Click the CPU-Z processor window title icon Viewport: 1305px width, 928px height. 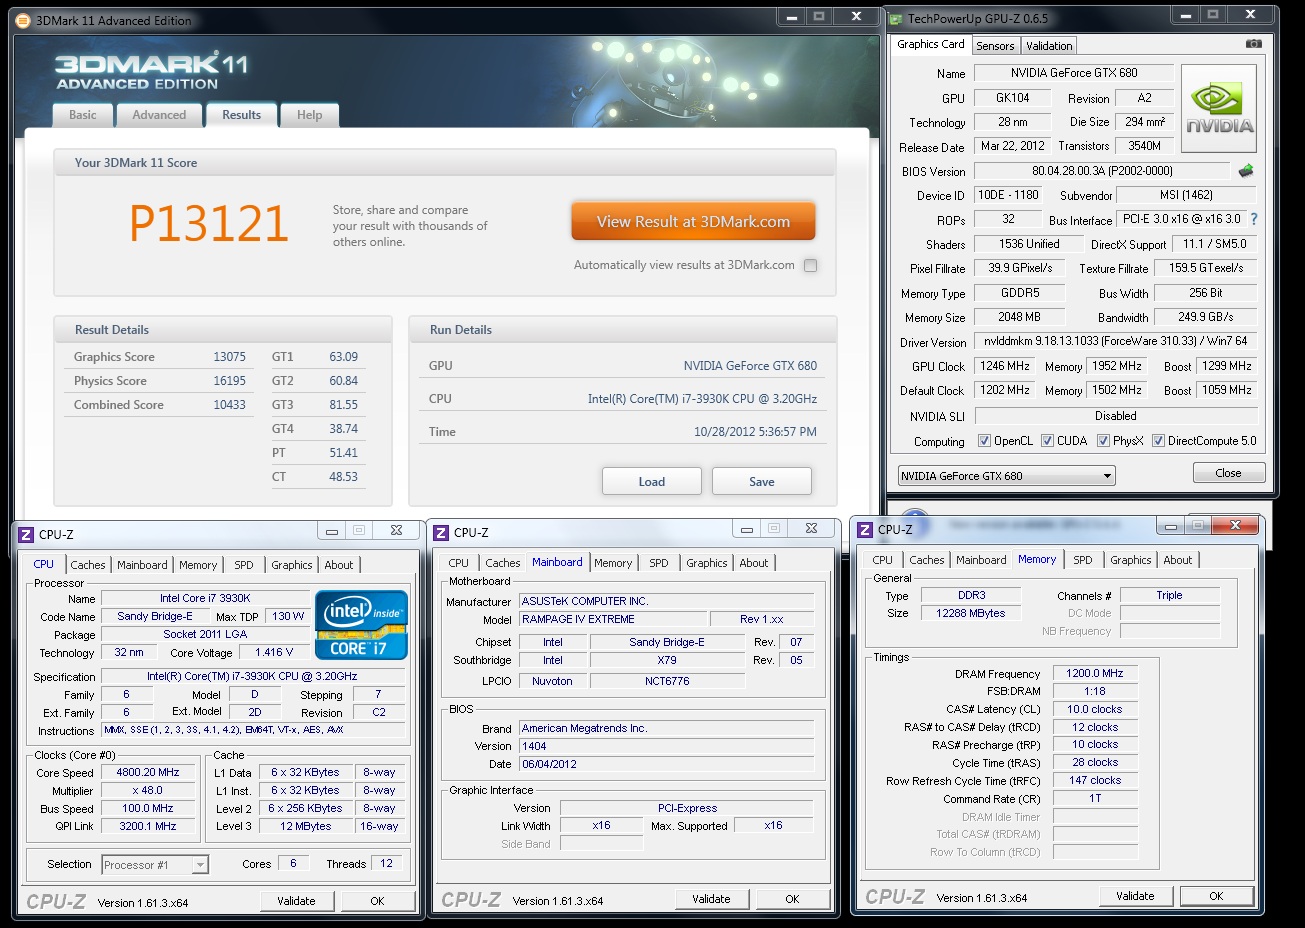(26, 535)
